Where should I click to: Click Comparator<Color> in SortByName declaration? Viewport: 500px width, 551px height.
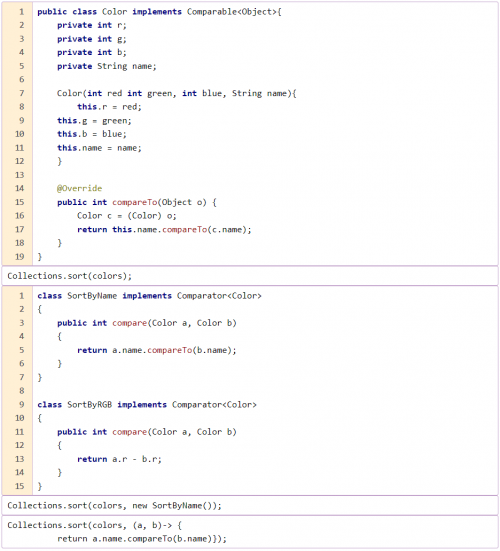219,296
